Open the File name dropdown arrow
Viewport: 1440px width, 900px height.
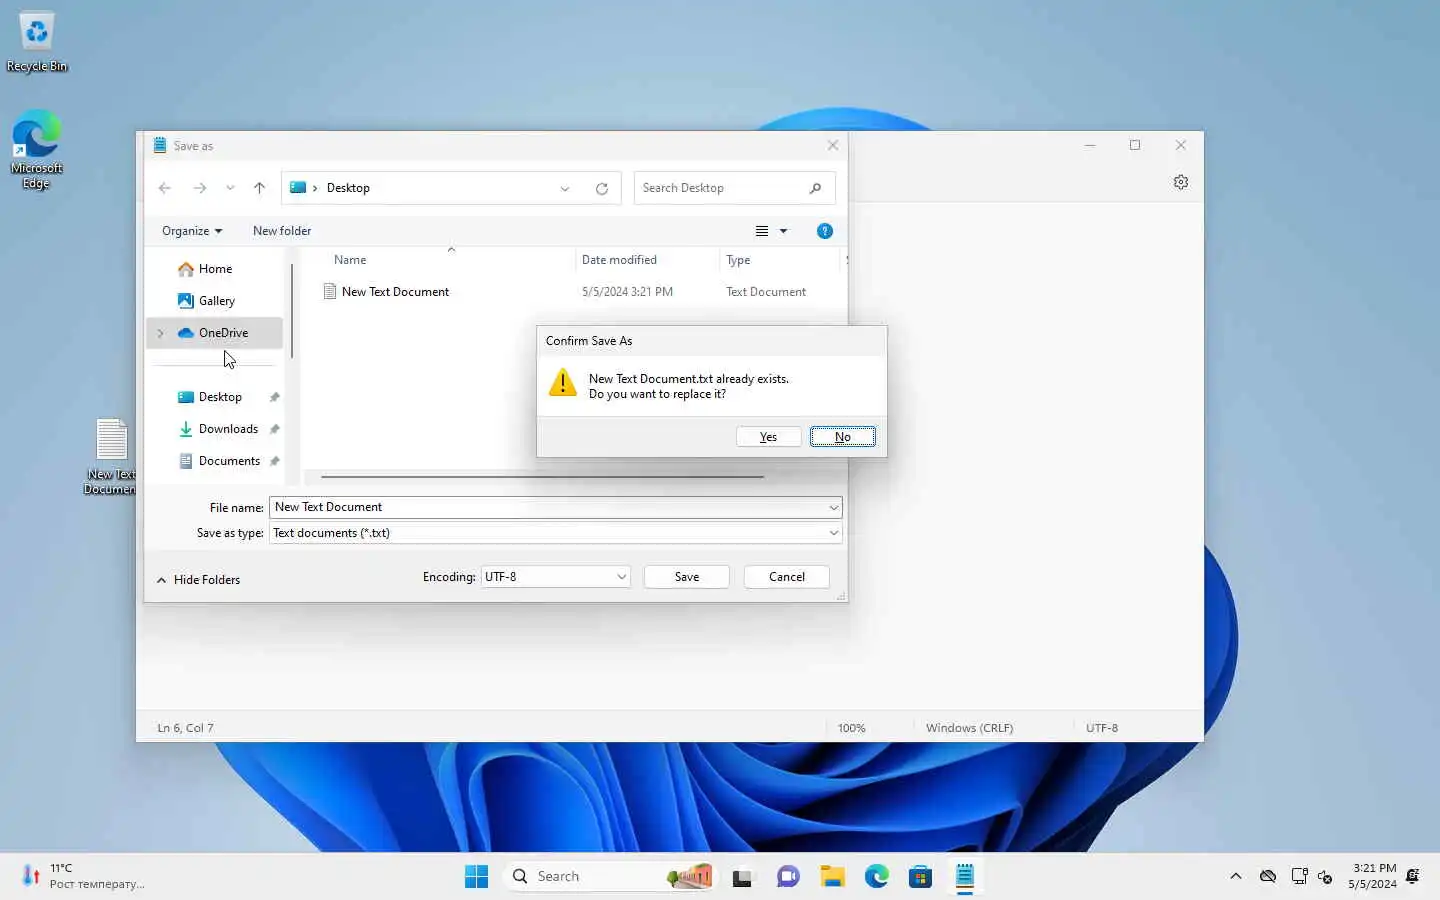833,508
